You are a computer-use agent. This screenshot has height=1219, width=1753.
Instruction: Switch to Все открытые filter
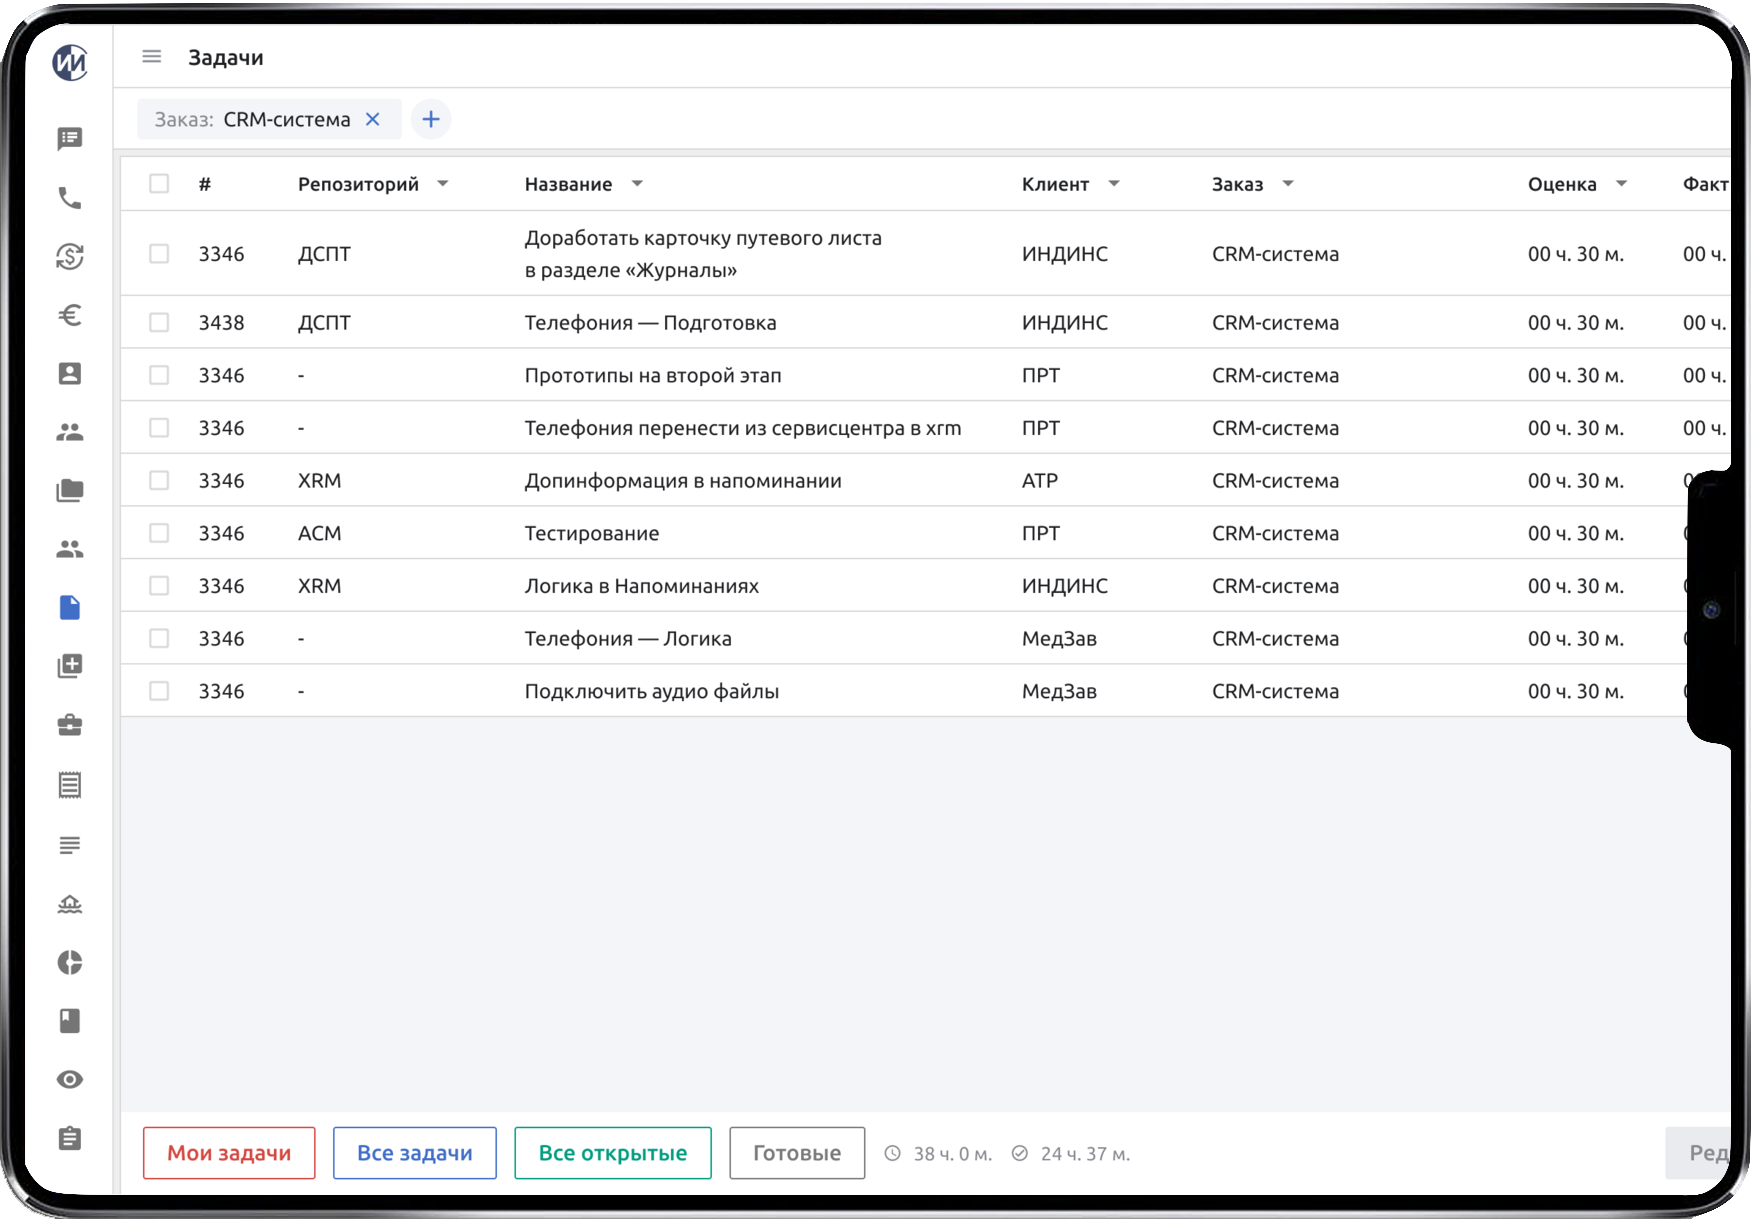(612, 1153)
